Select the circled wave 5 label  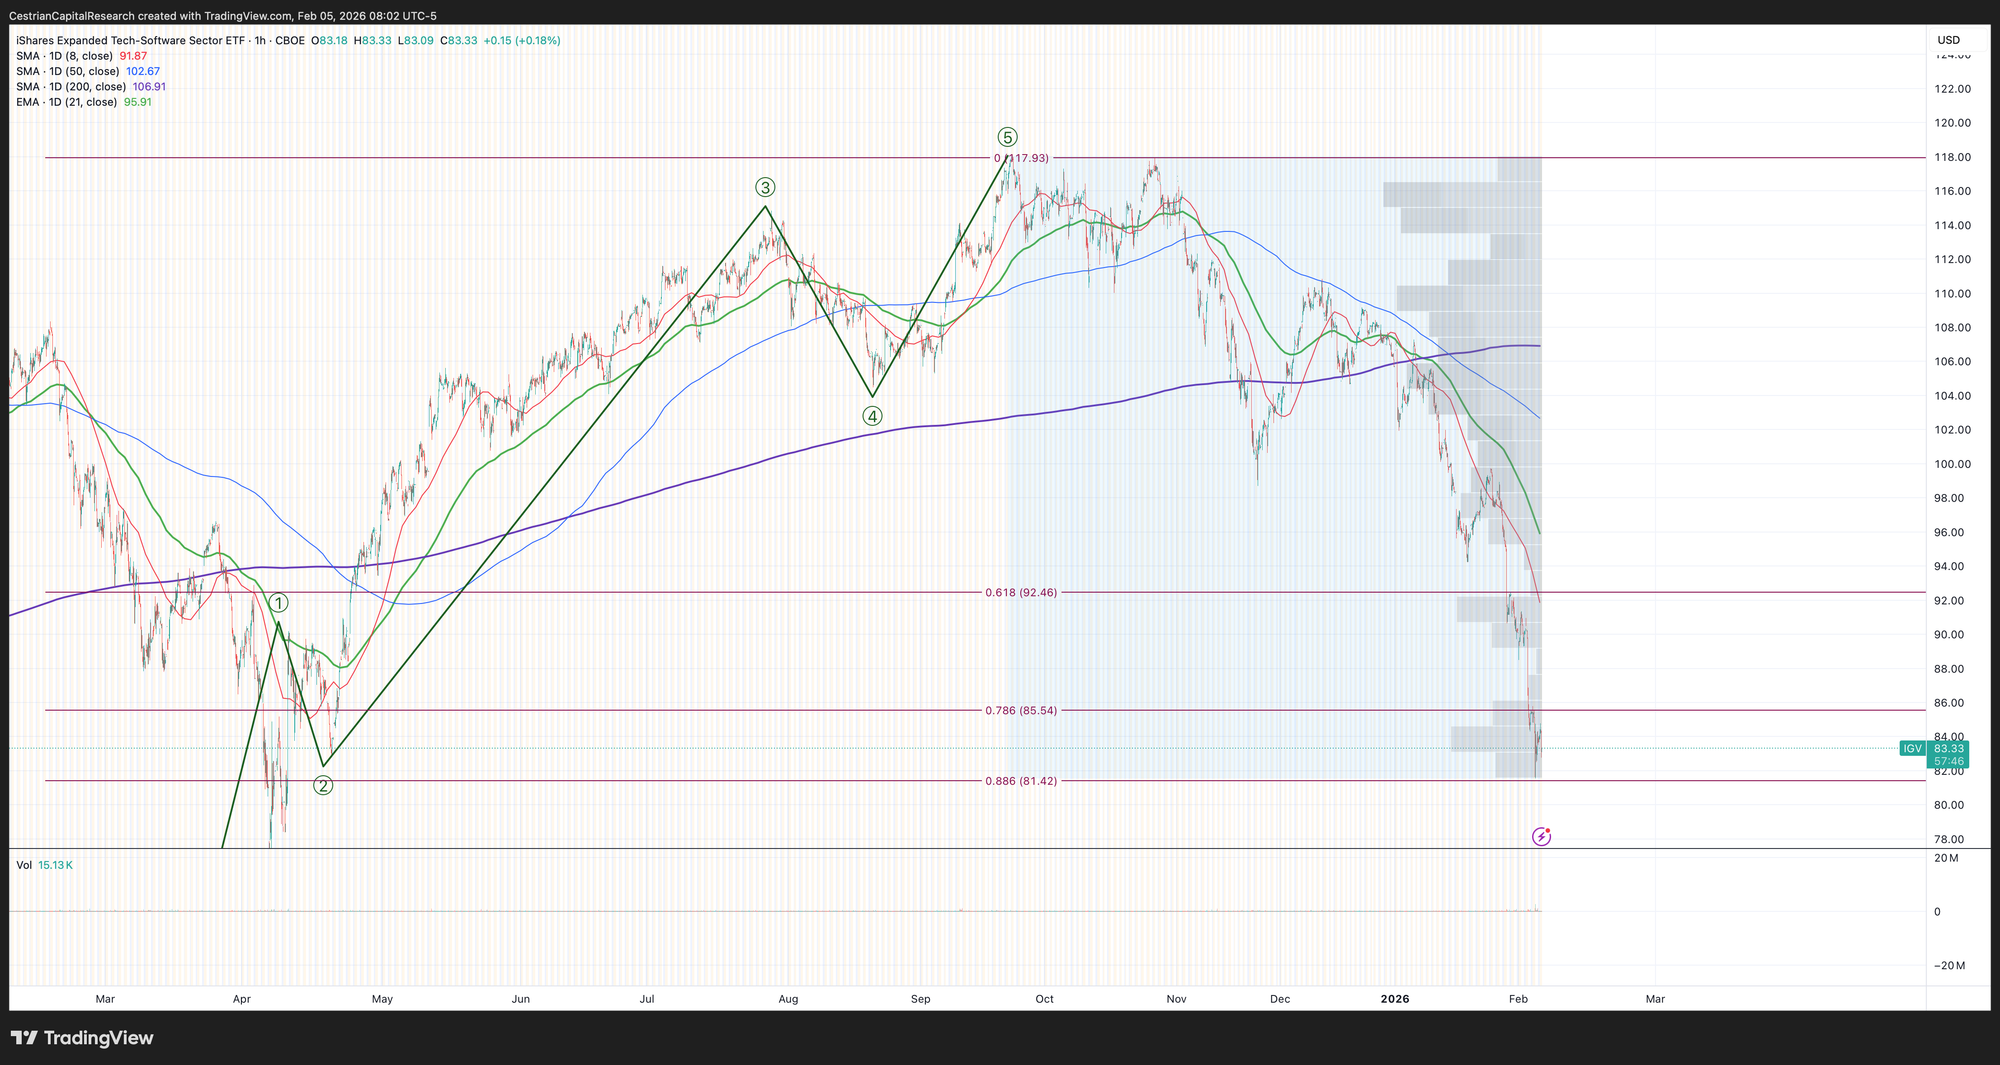(x=1007, y=137)
